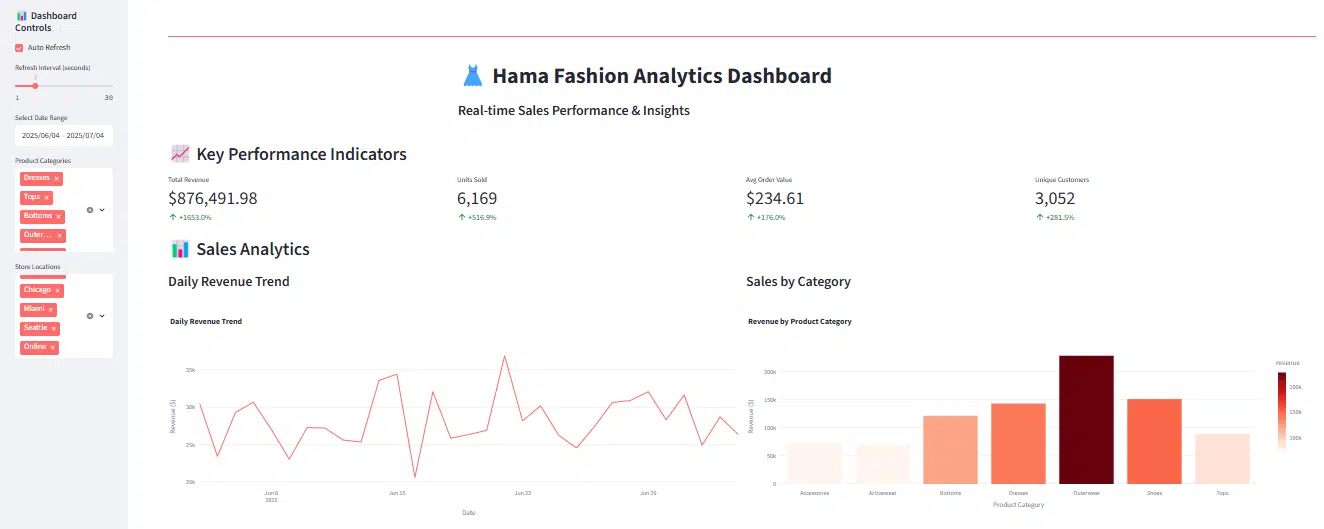This screenshot has height=529, width=1324.
Task: Remove the Miami store tag
Action: coord(51,309)
